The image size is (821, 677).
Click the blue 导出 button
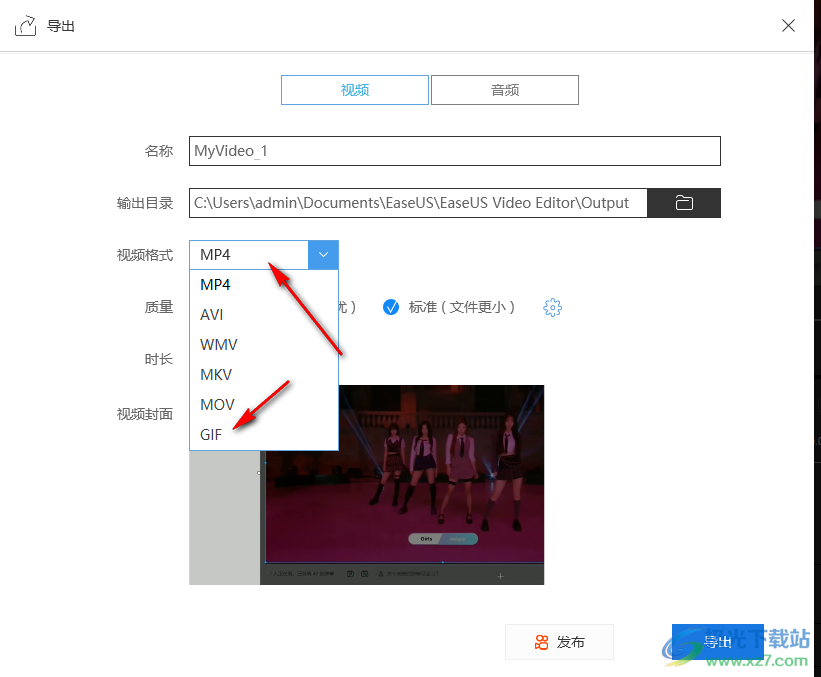pyautogui.click(x=717, y=642)
